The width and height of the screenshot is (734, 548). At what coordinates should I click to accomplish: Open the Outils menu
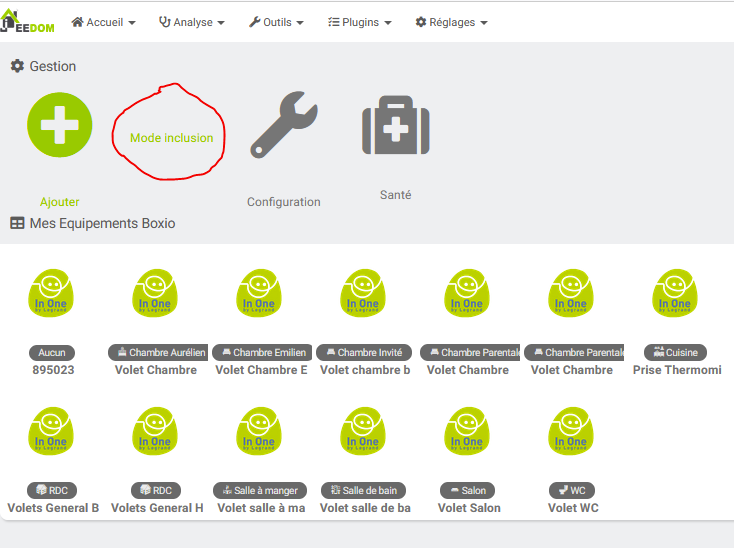[276, 22]
